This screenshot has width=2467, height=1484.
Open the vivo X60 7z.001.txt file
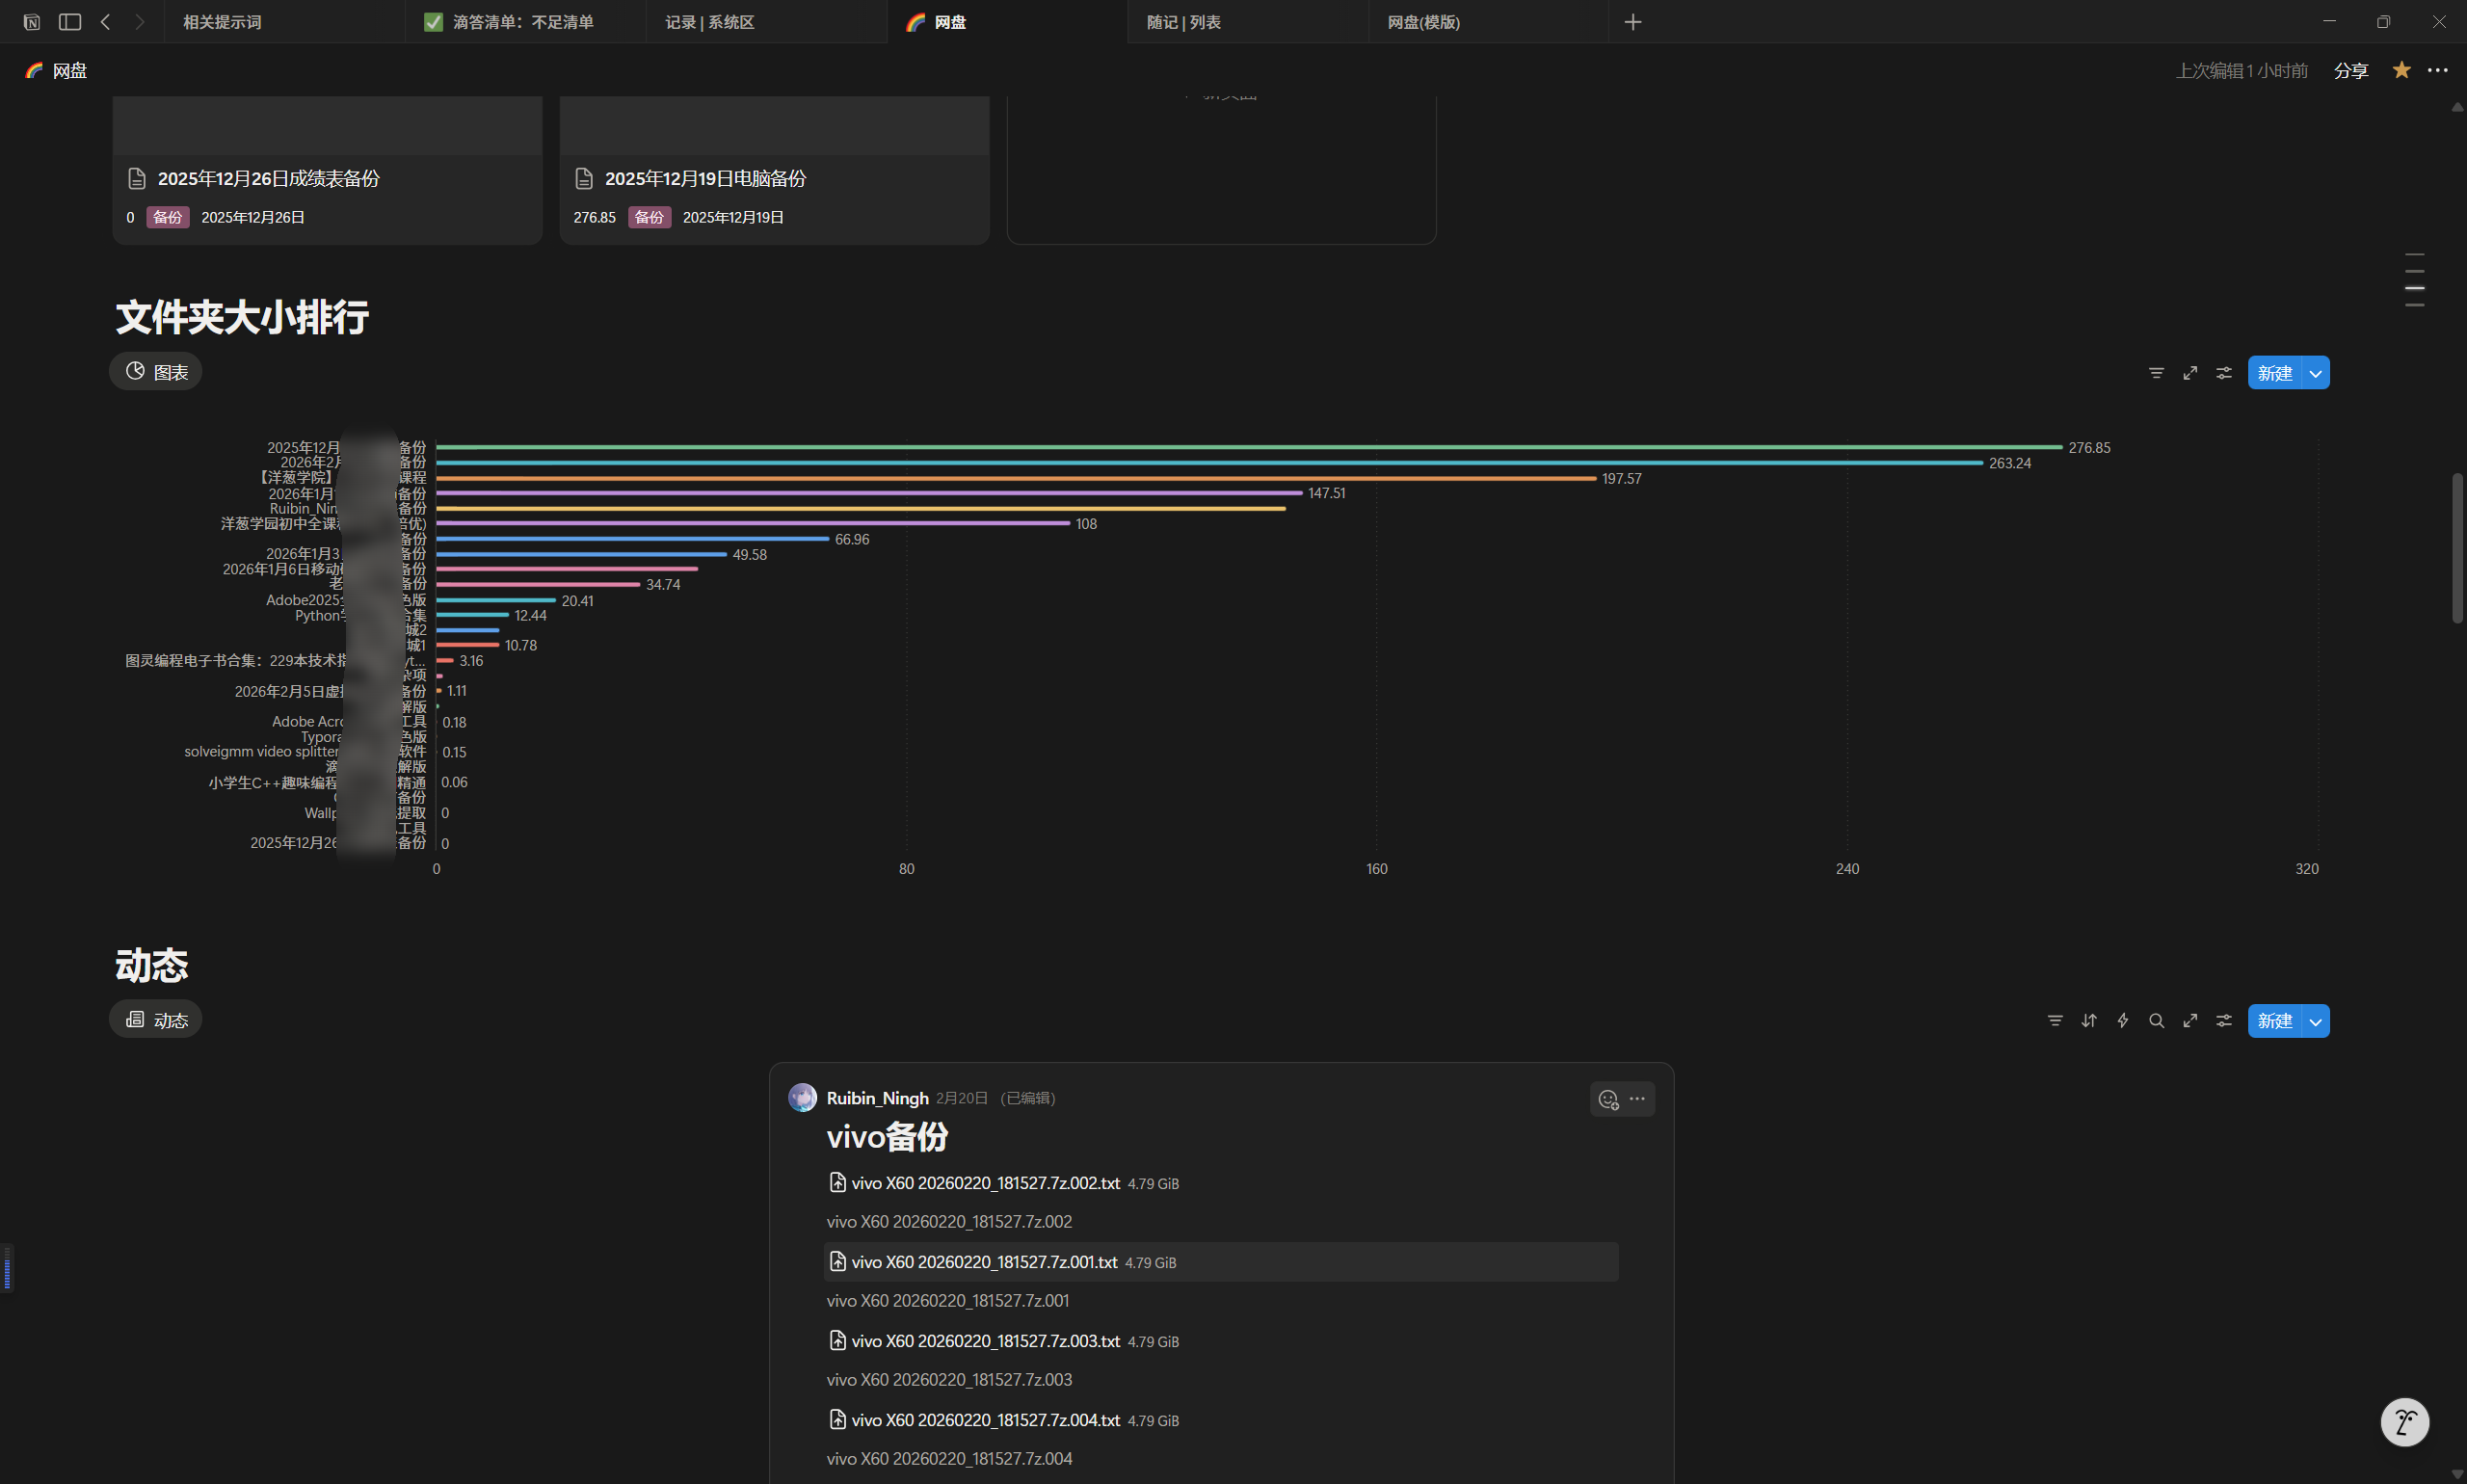coord(983,1262)
